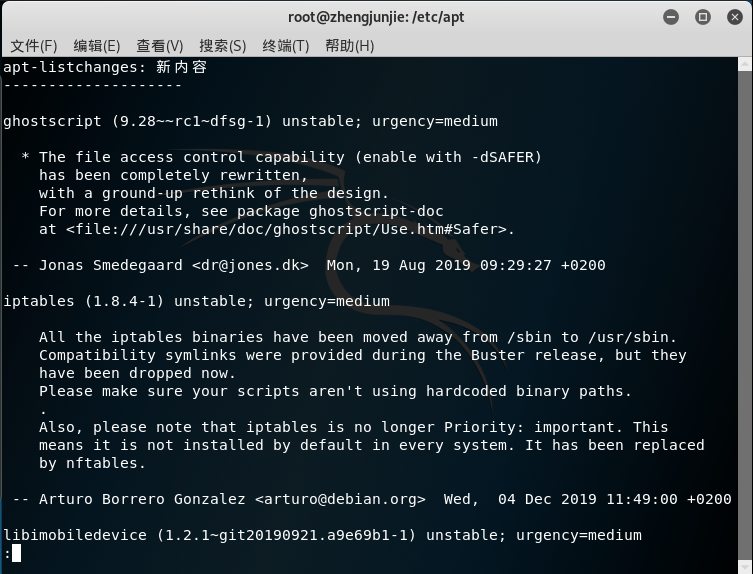Screen dimensions: 753x574
Task: Open the 查看(V) menu
Action: pos(160,46)
